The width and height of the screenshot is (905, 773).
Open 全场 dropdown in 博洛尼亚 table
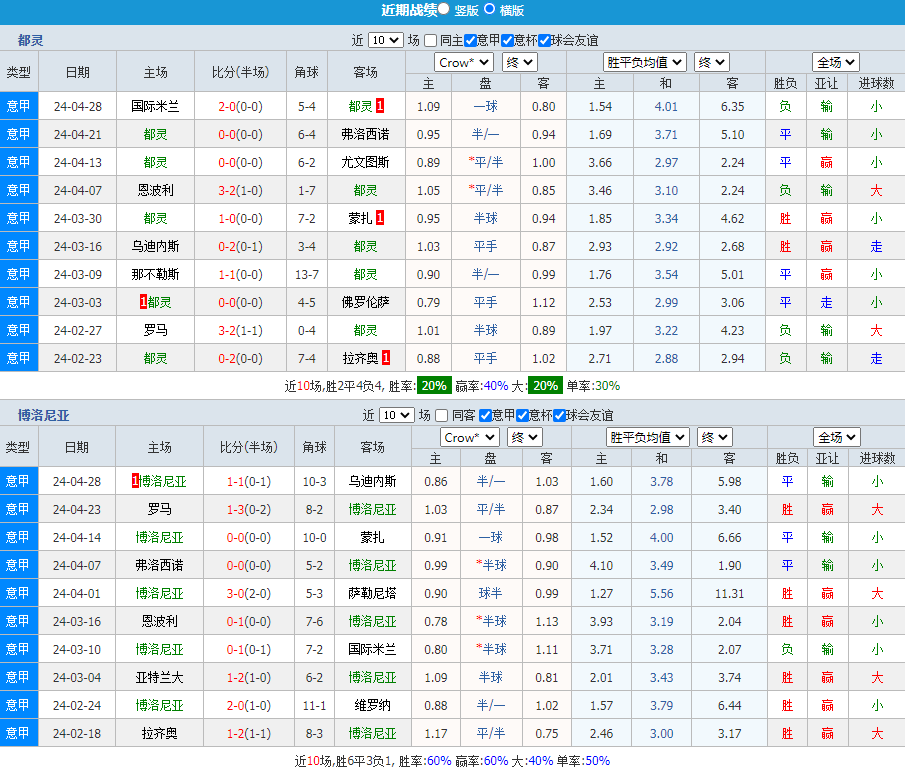(836, 437)
